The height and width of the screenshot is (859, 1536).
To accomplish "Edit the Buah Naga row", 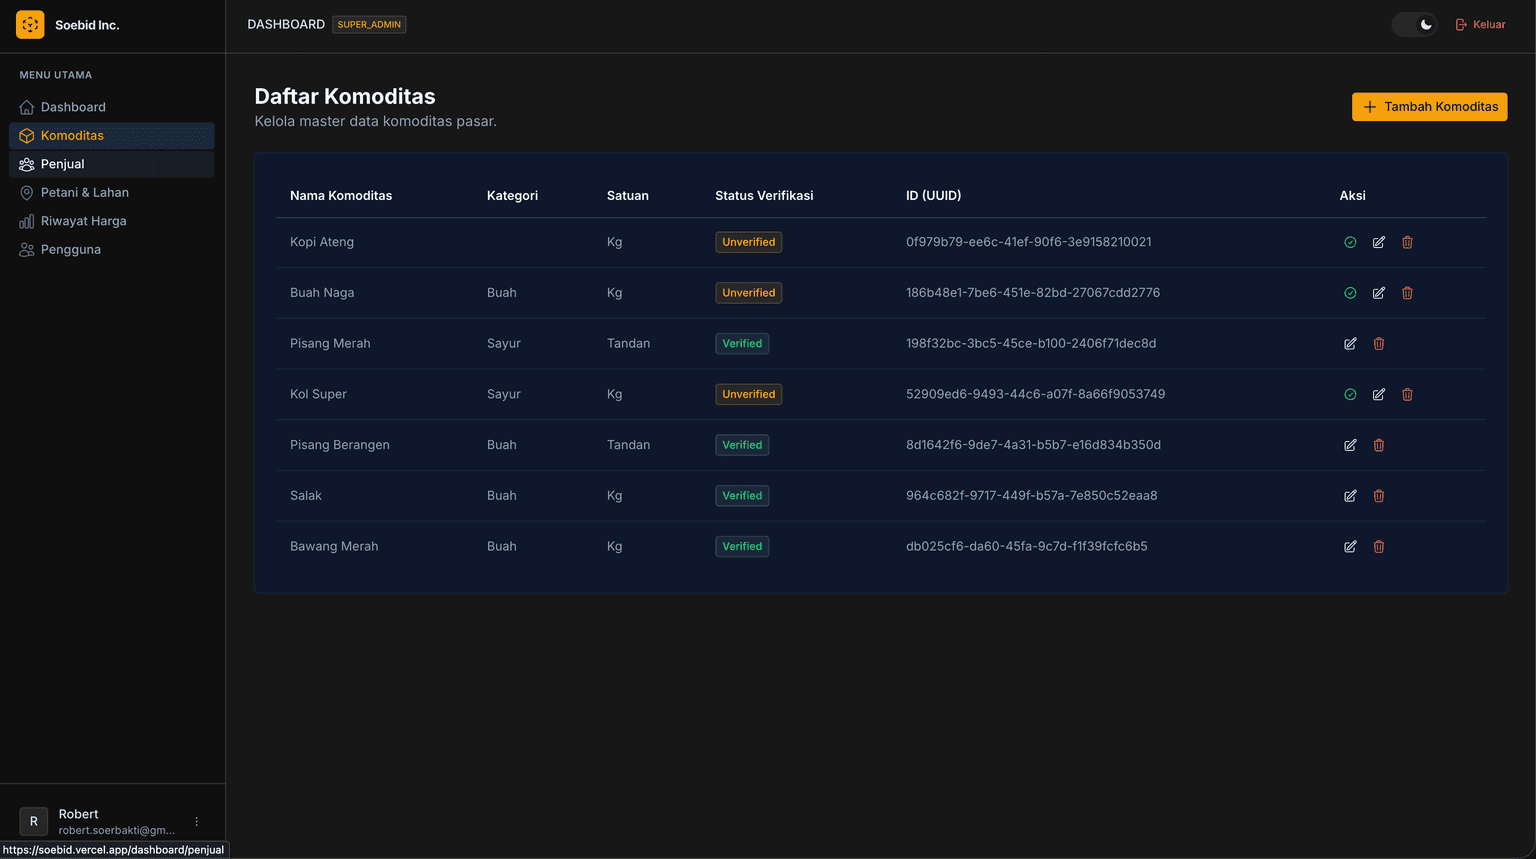I will pos(1379,293).
